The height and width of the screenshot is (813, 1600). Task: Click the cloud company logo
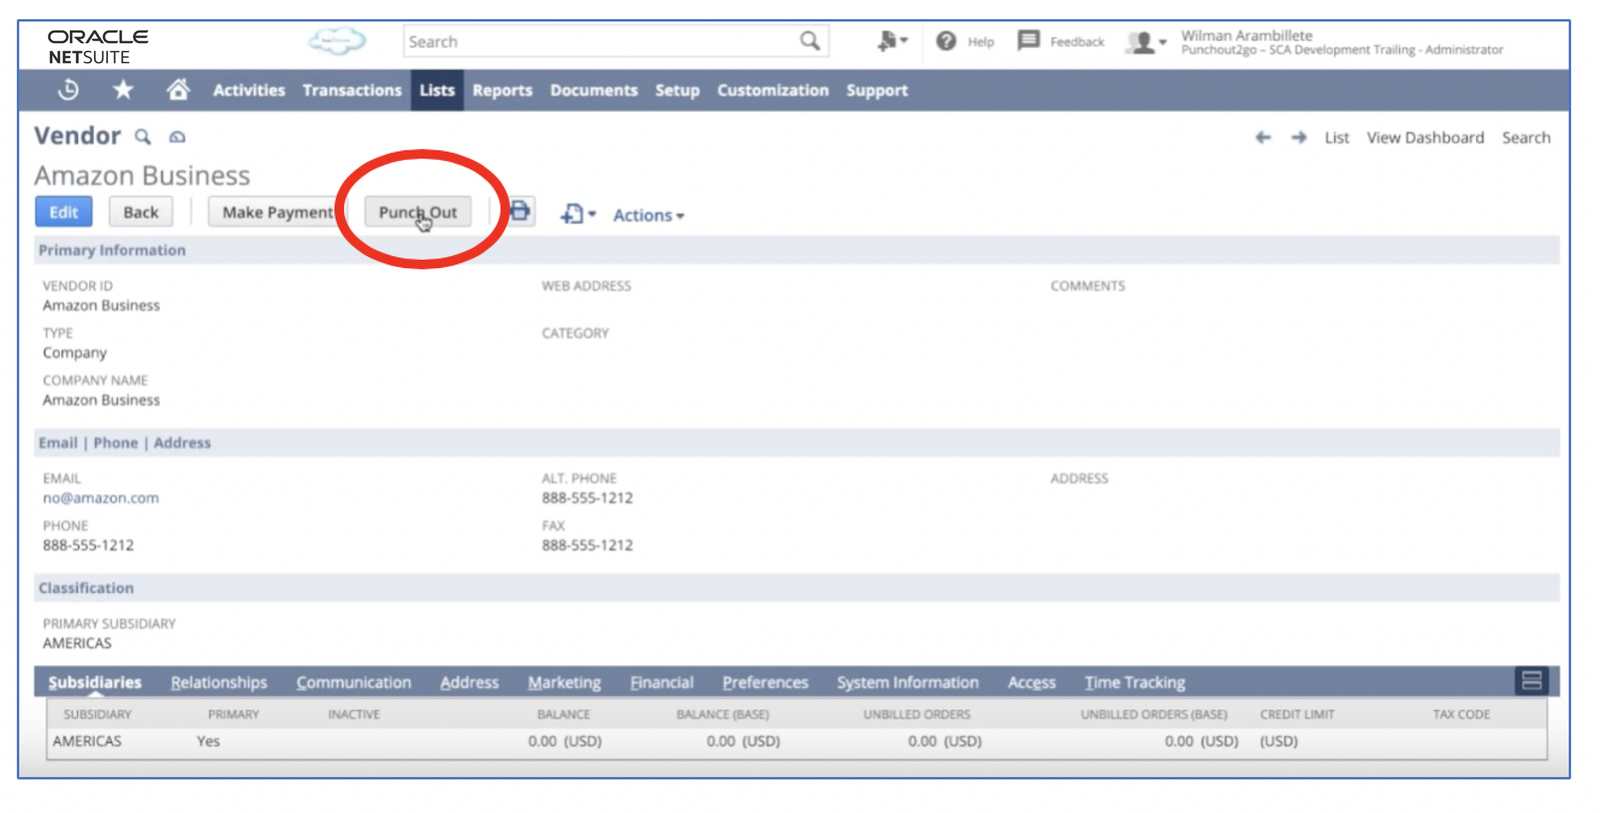(337, 41)
